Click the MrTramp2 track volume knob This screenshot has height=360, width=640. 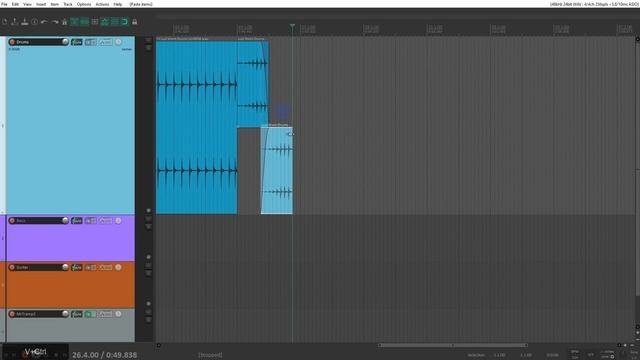click(x=65, y=313)
